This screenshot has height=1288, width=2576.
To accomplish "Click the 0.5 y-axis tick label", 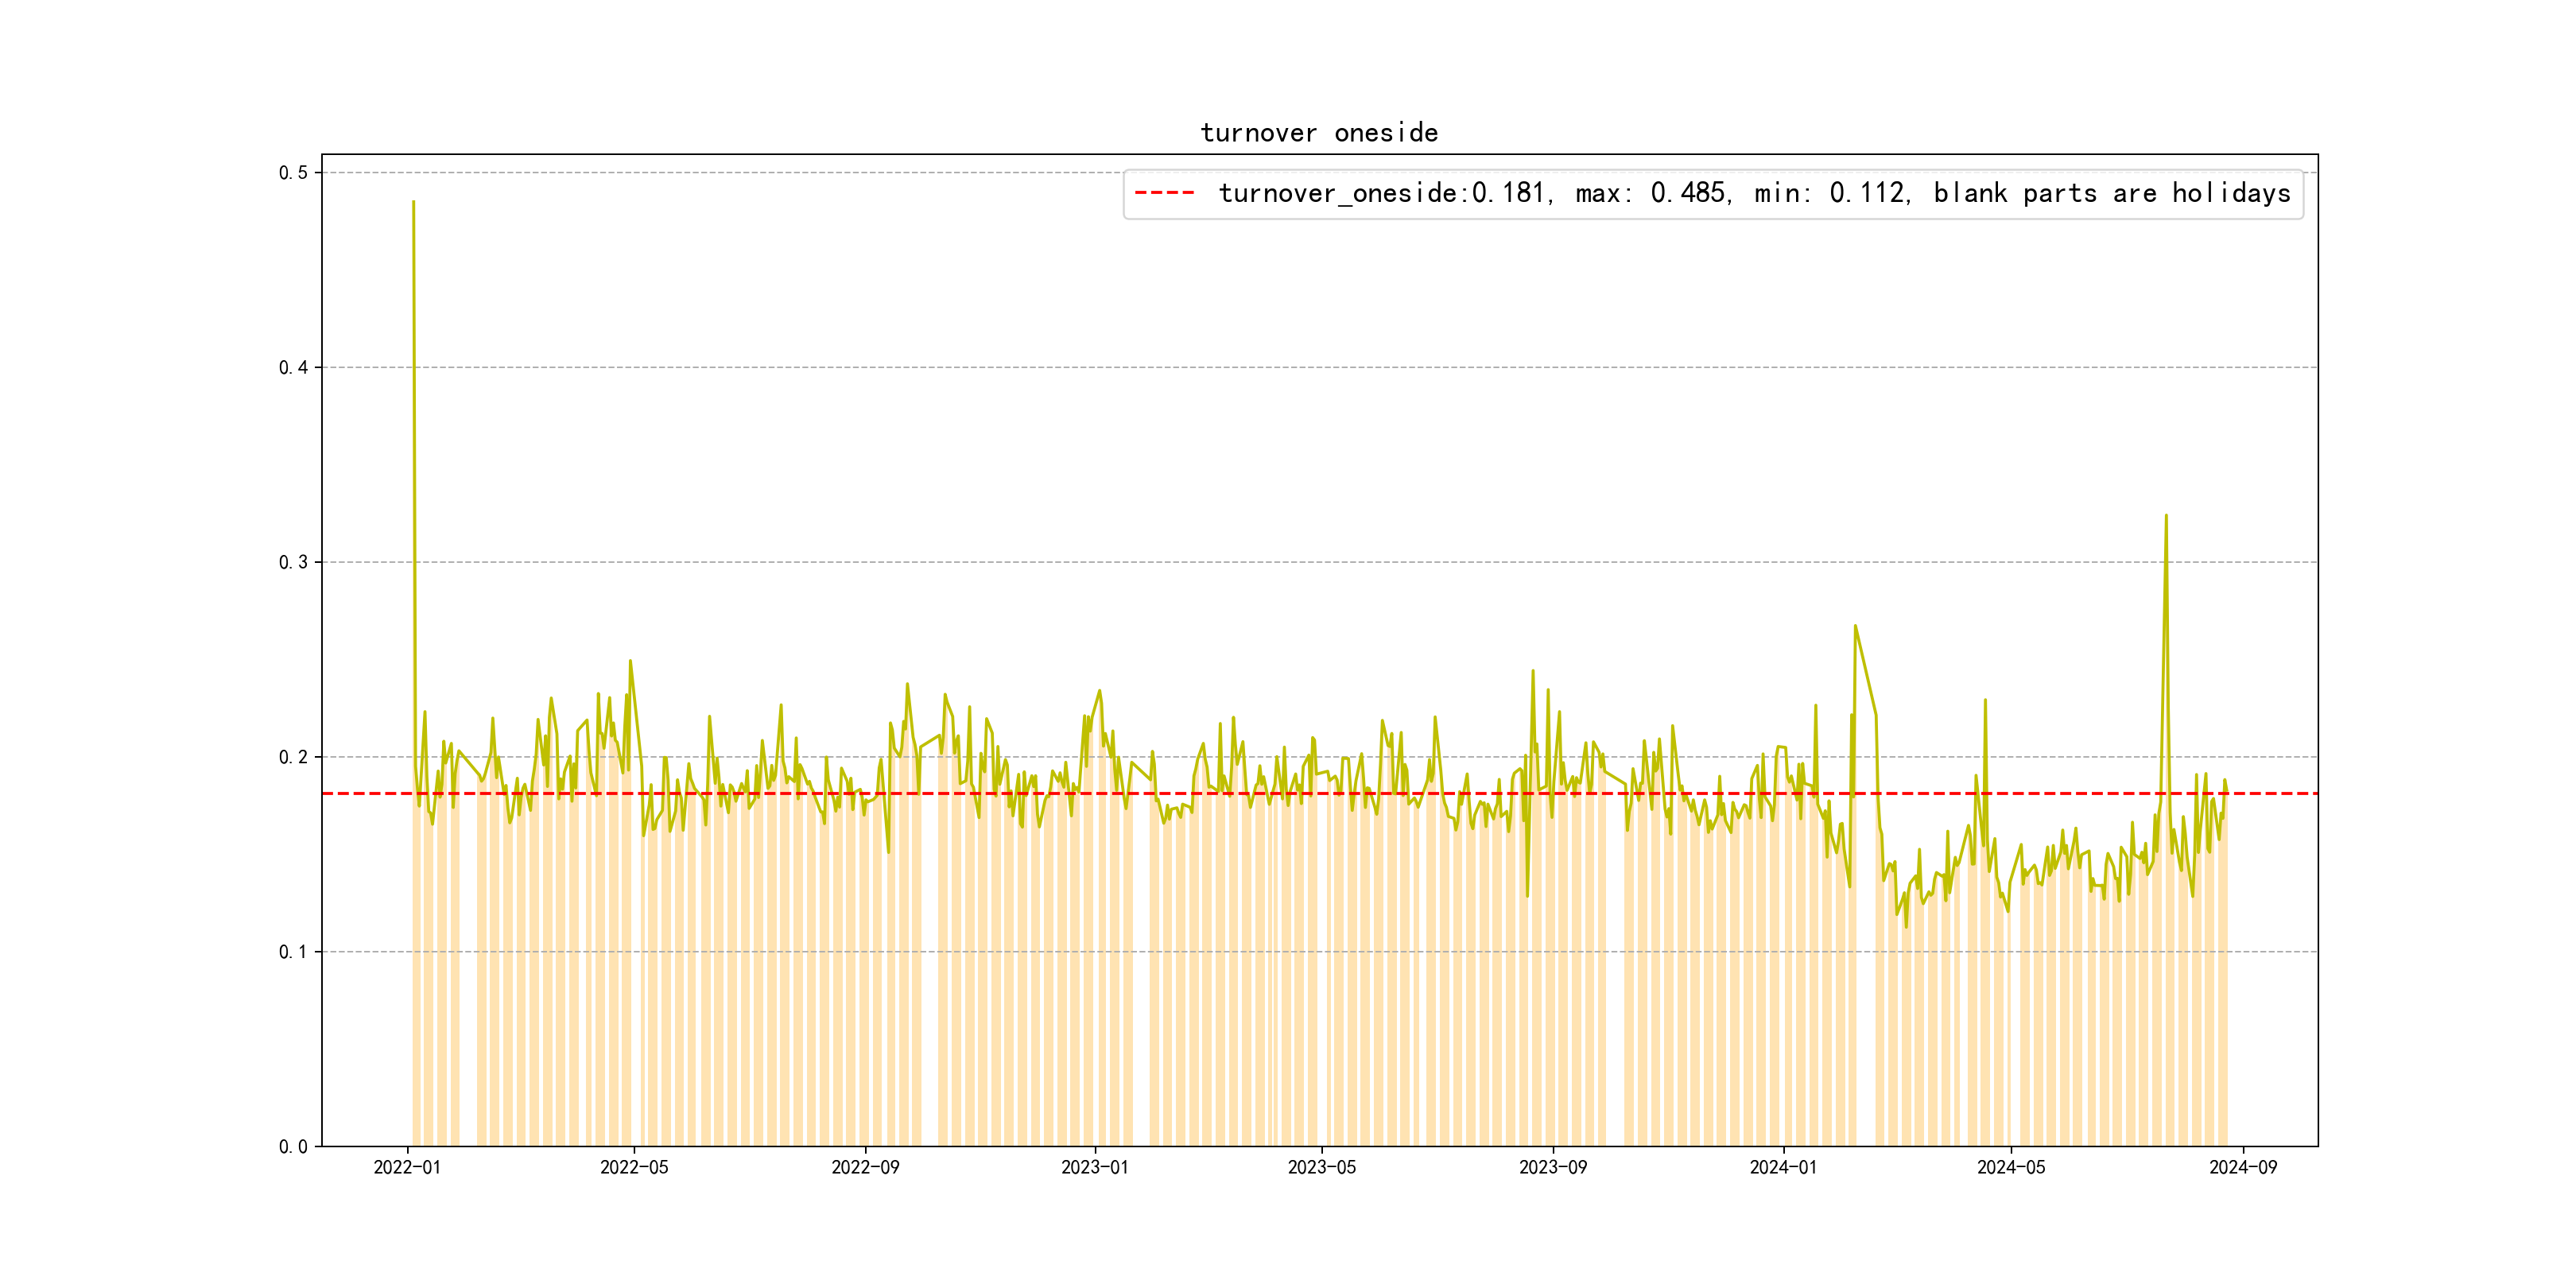I will [x=293, y=173].
